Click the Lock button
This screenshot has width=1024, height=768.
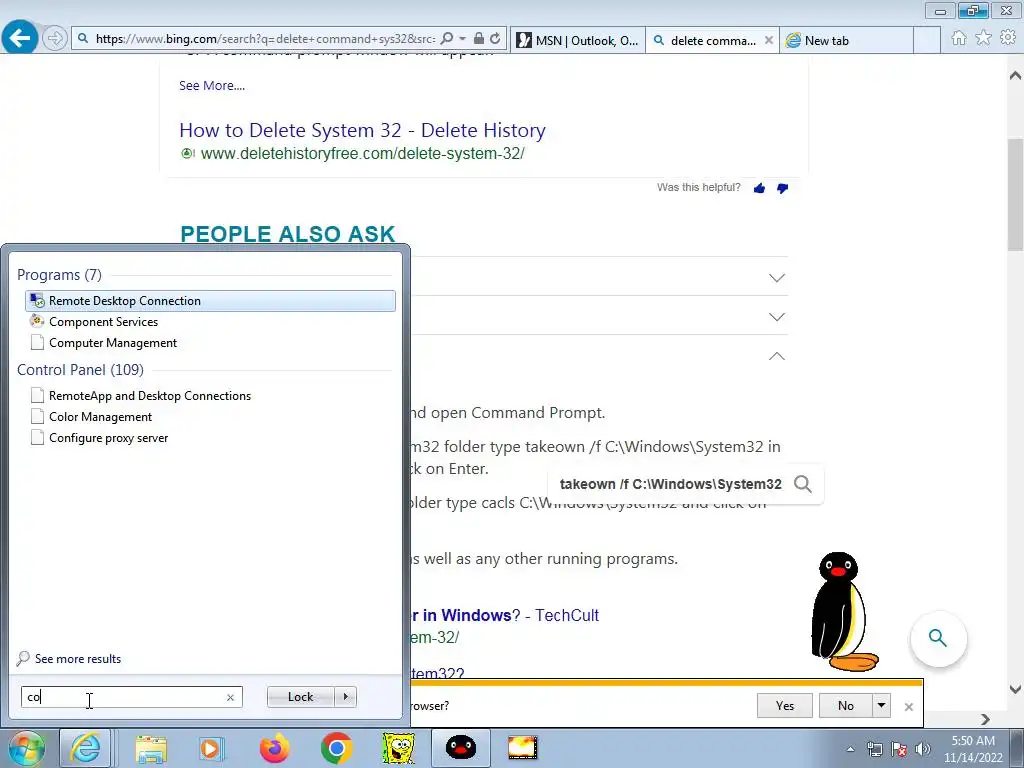click(300, 697)
